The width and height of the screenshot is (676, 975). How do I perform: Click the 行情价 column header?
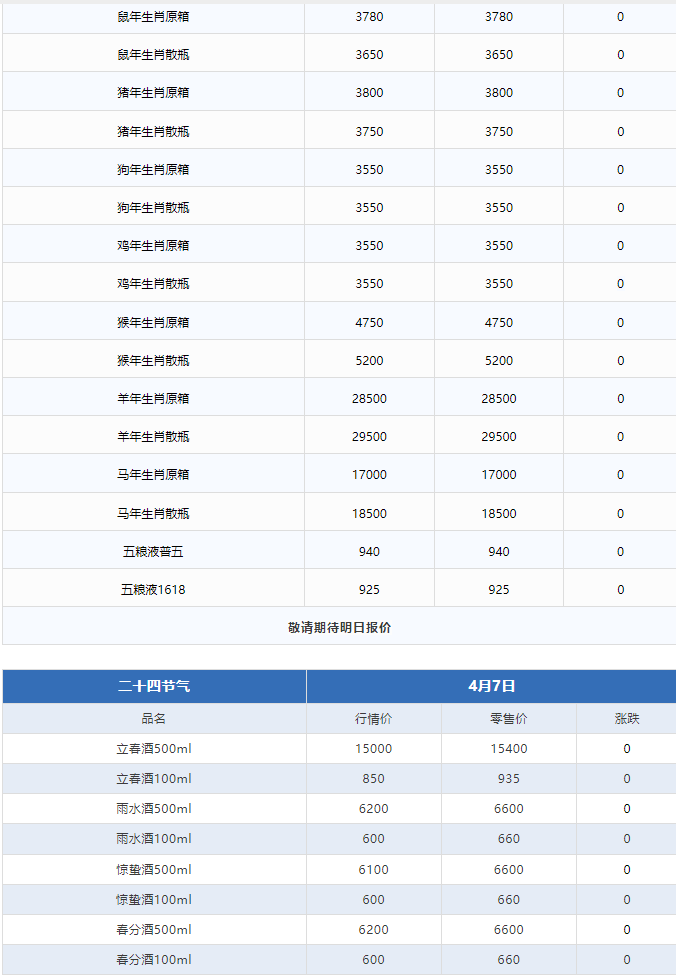[374, 719]
